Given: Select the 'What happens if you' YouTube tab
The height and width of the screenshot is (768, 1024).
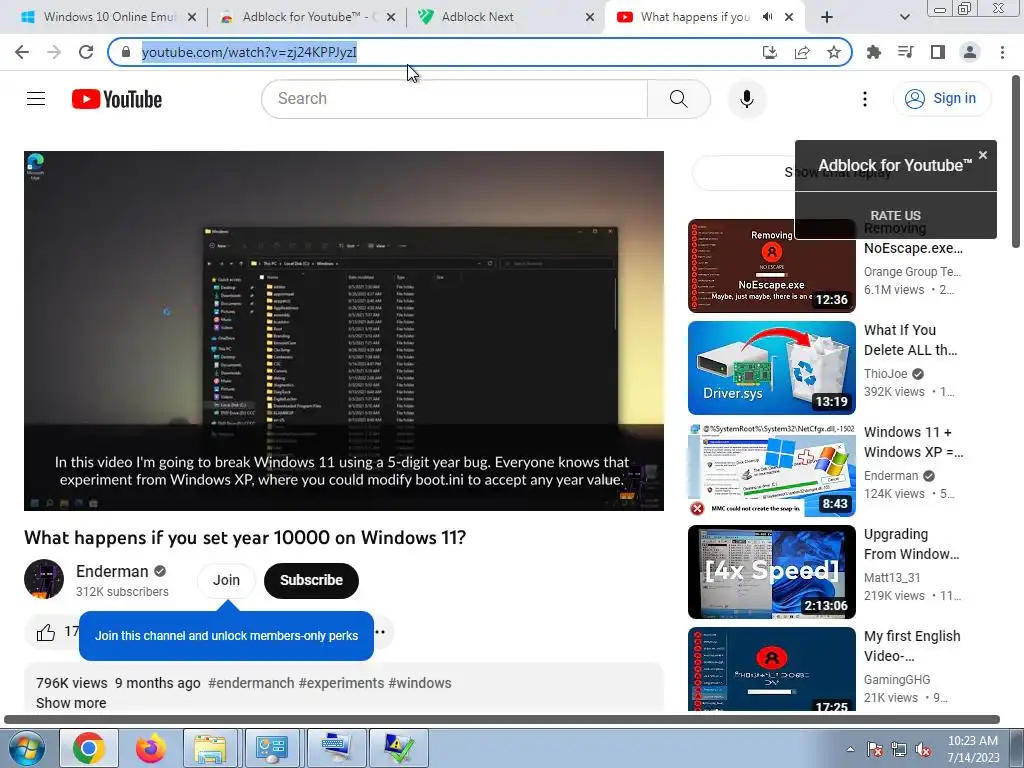Looking at the screenshot, I should pyautogui.click(x=695, y=17).
